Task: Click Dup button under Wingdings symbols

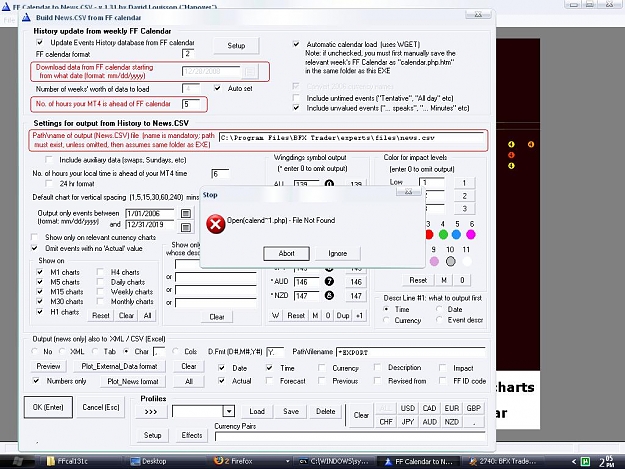Action: [x=343, y=316]
